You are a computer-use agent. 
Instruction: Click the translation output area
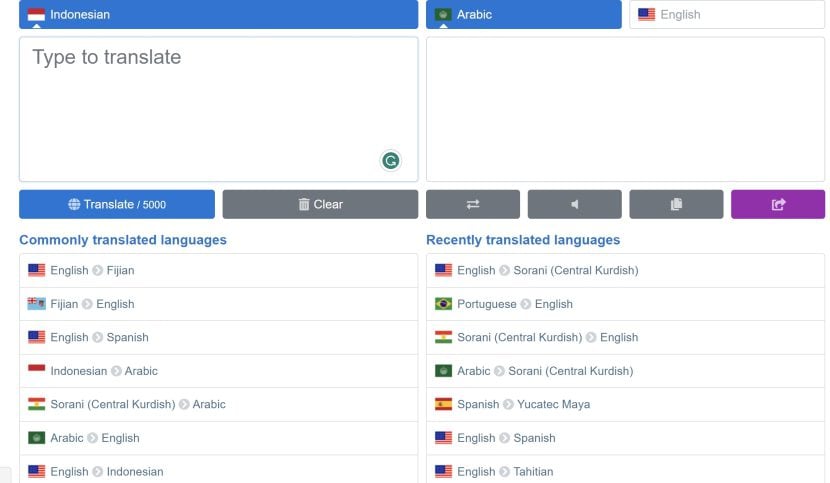tap(625, 109)
